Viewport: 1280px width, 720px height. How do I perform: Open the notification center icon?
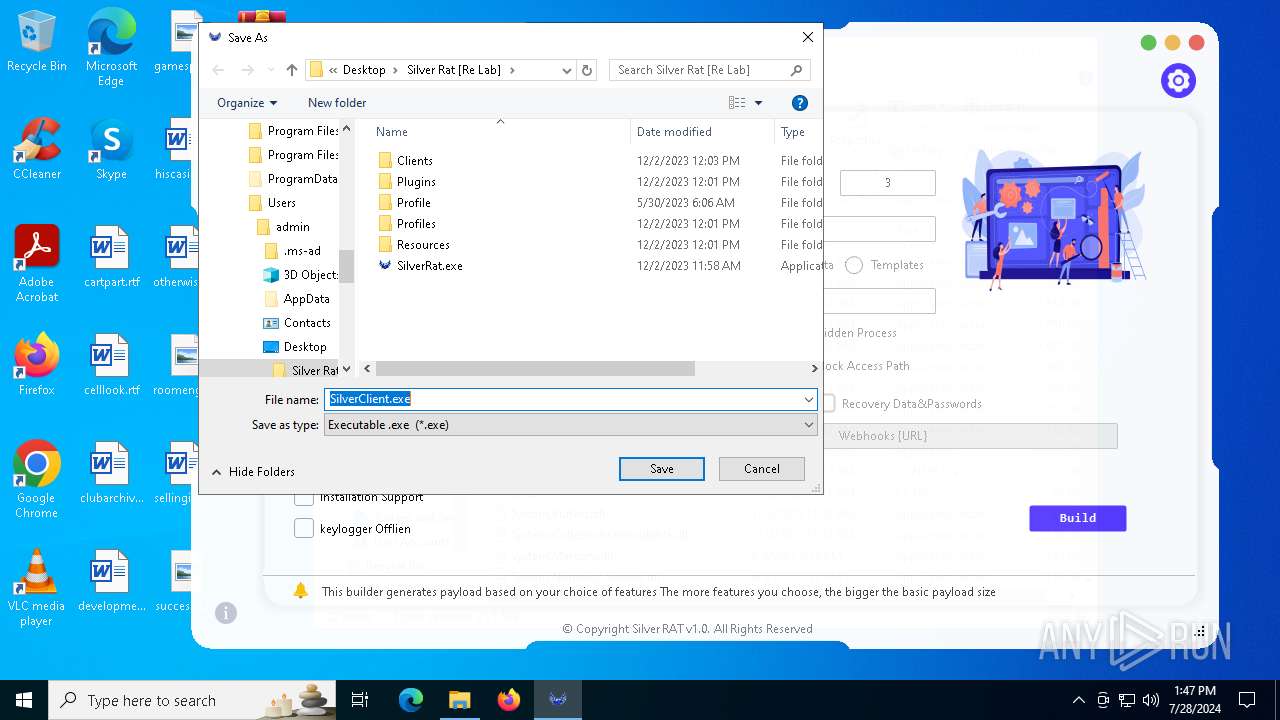pos(1247,700)
